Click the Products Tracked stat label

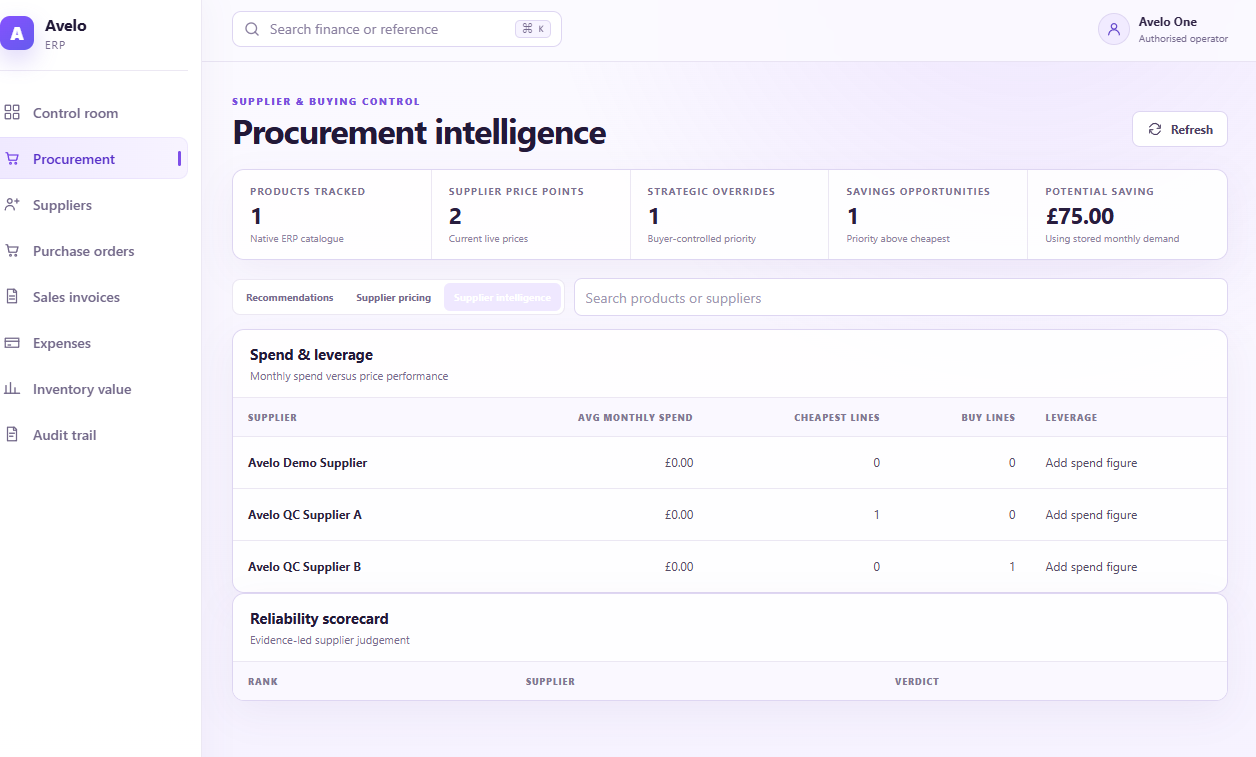pos(308,191)
